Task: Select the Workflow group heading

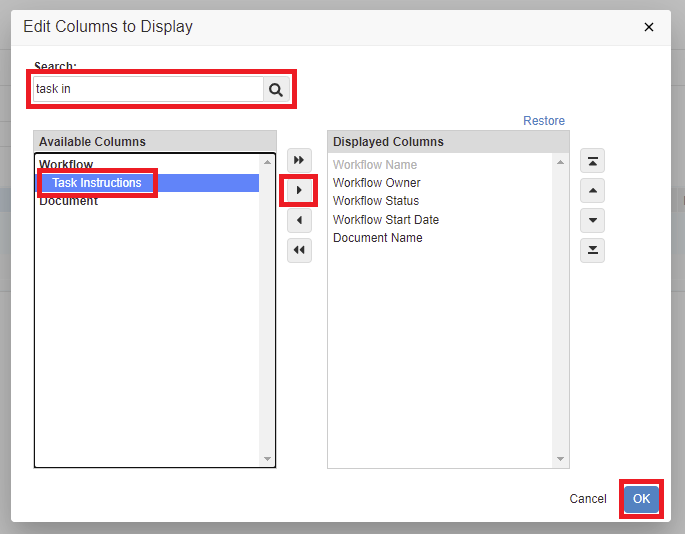Action: pos(66,165)
